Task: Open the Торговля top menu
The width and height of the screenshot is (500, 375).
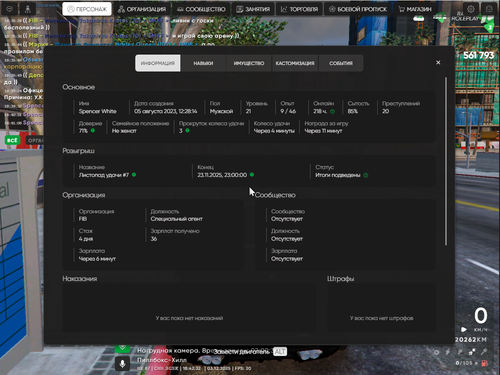Action: point(299,9)
